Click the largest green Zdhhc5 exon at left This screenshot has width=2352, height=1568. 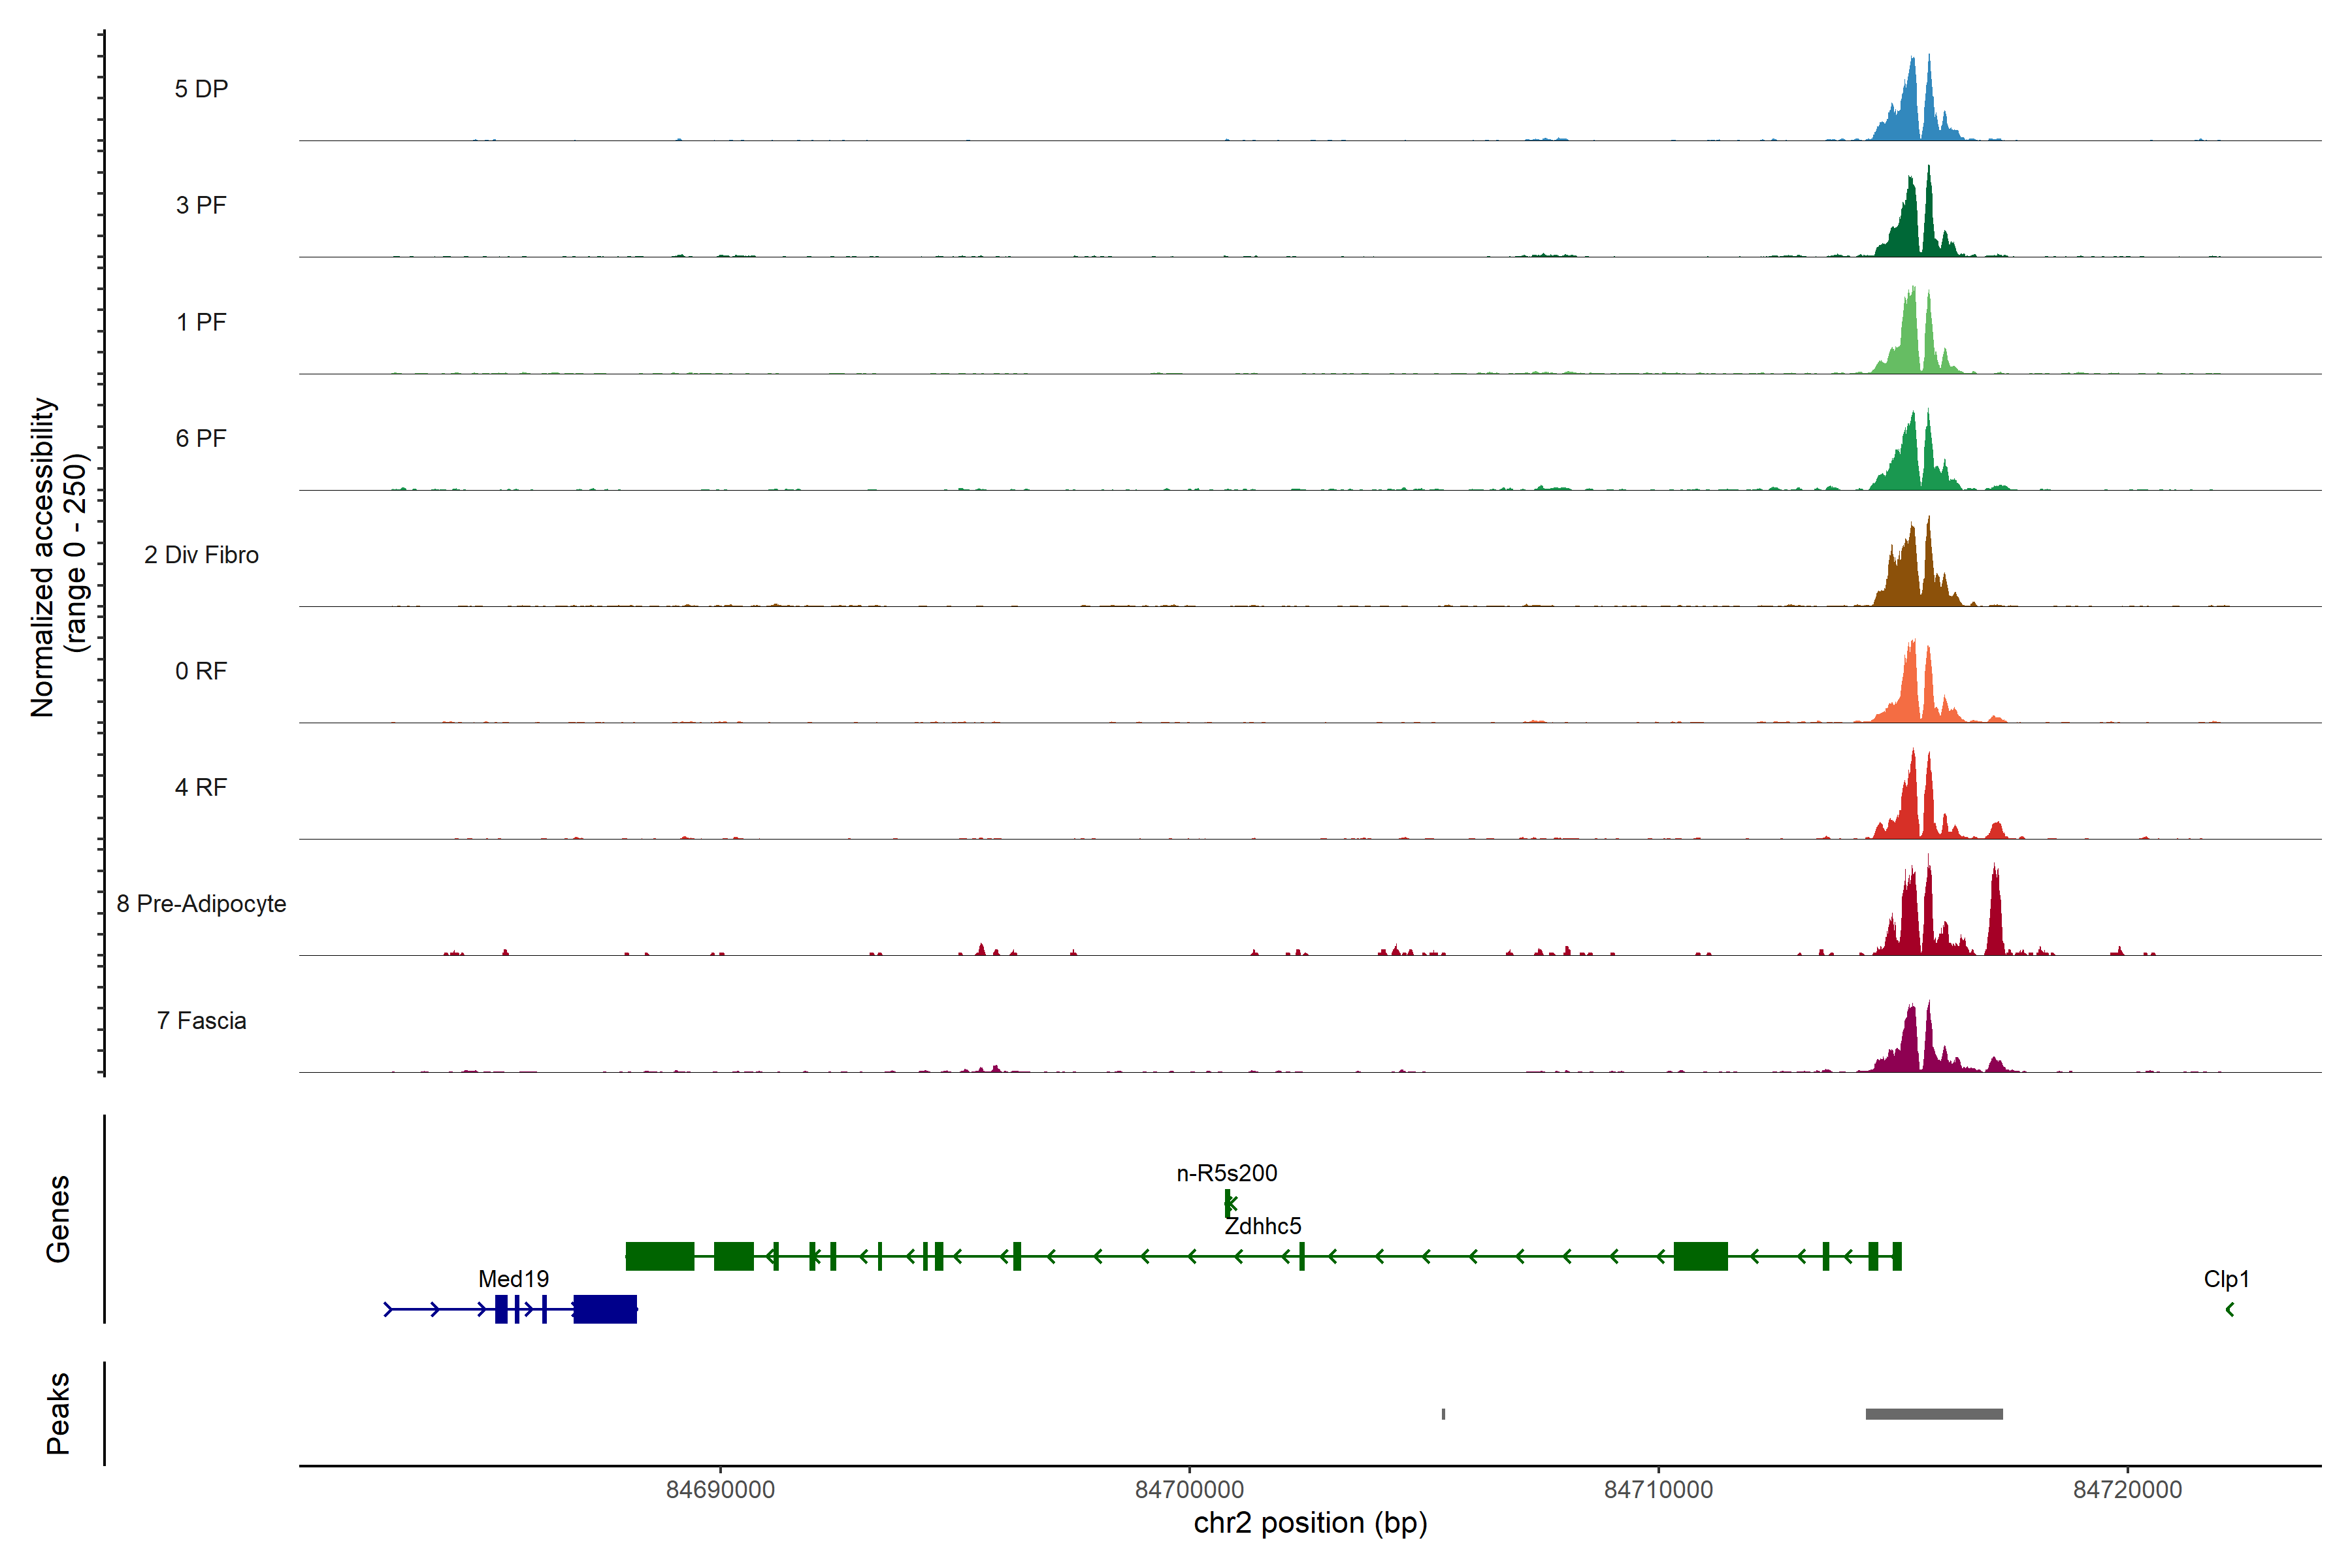tap(659, 1255)
